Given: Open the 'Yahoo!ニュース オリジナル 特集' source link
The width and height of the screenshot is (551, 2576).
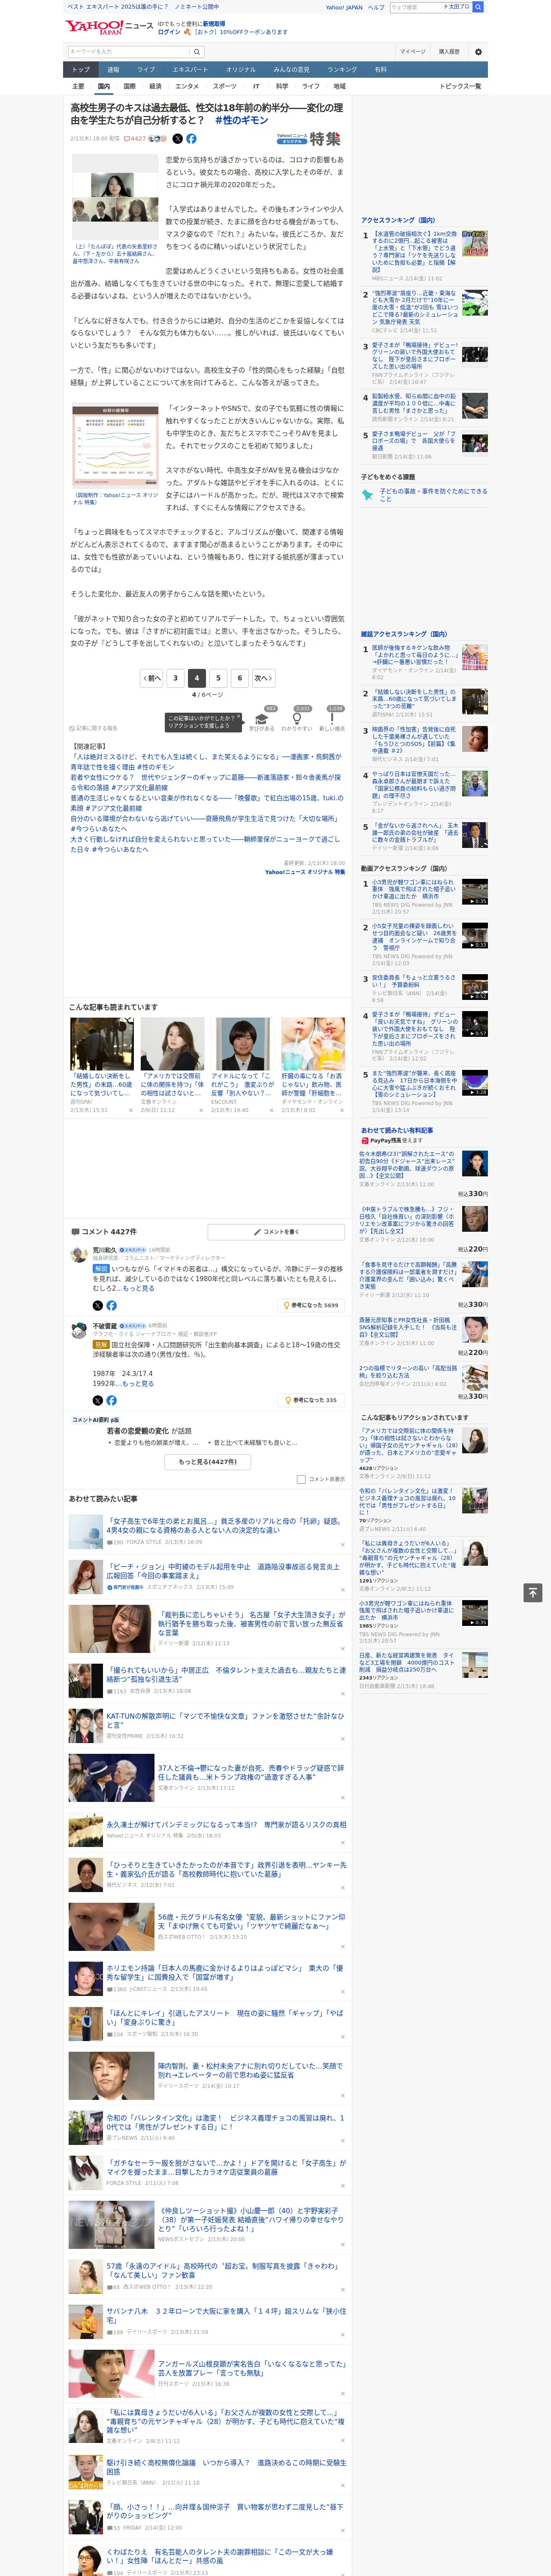Looking at the screenshot, I should [305, 872].
